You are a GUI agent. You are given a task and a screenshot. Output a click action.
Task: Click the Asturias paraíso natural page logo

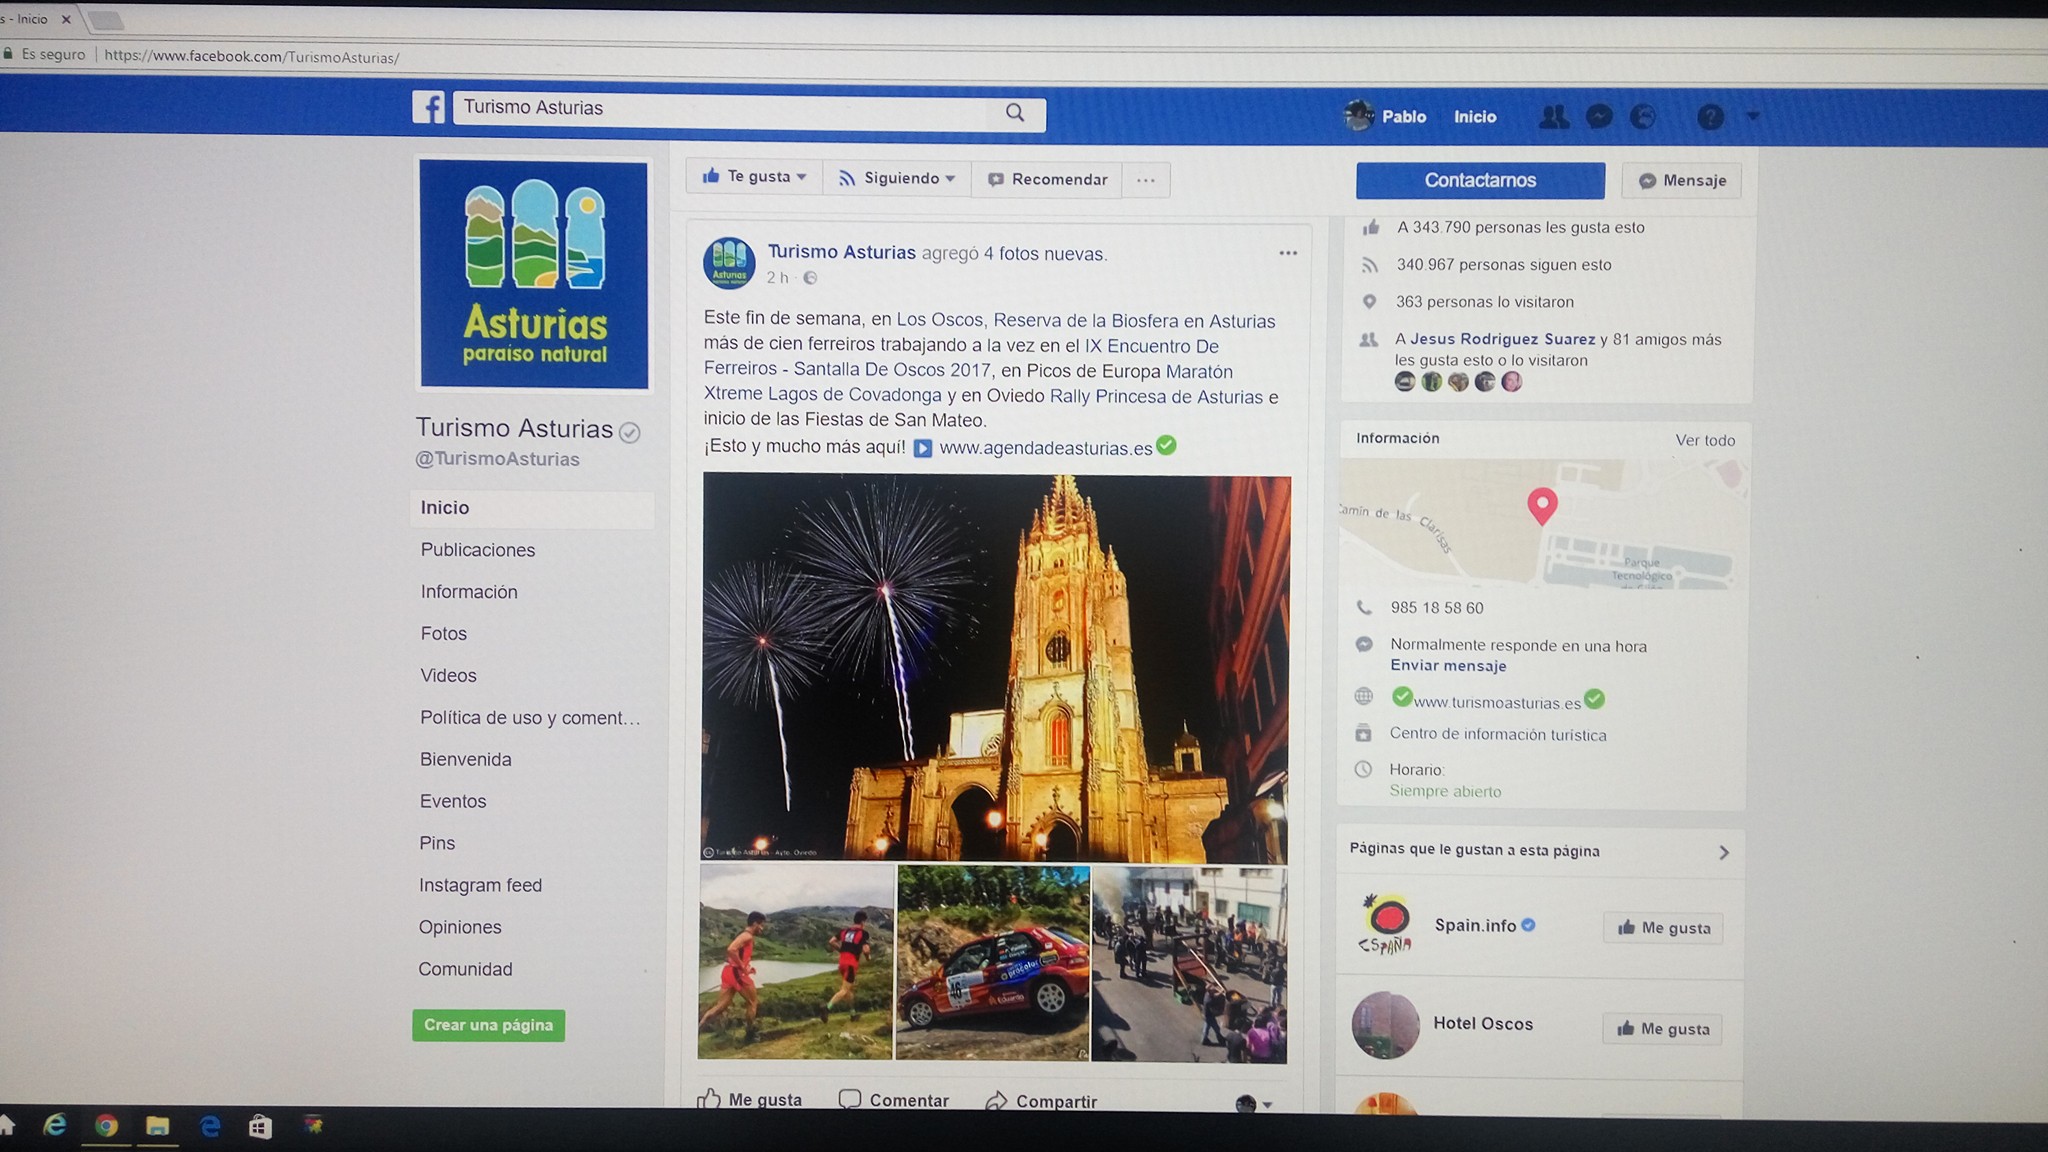[534, 273]
